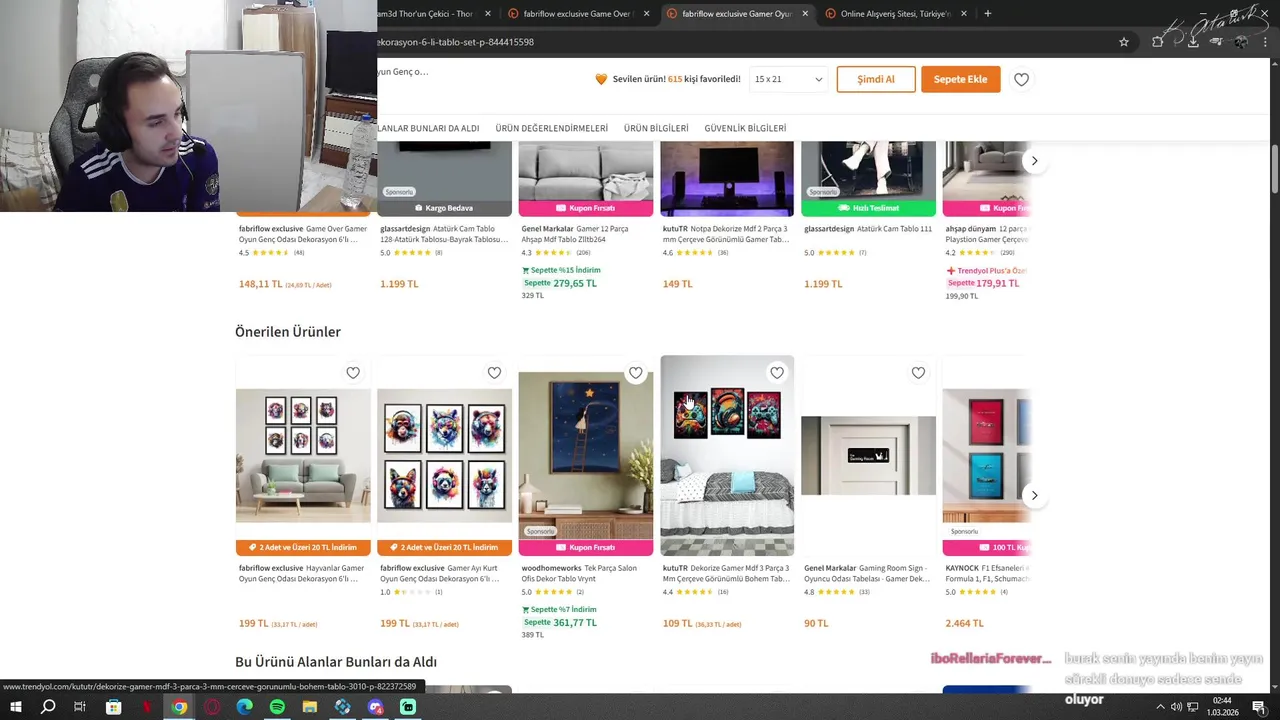Click the browser vertical scrollbar thumb
This screenshot has width=1280, height=720.
(1274, 170)
